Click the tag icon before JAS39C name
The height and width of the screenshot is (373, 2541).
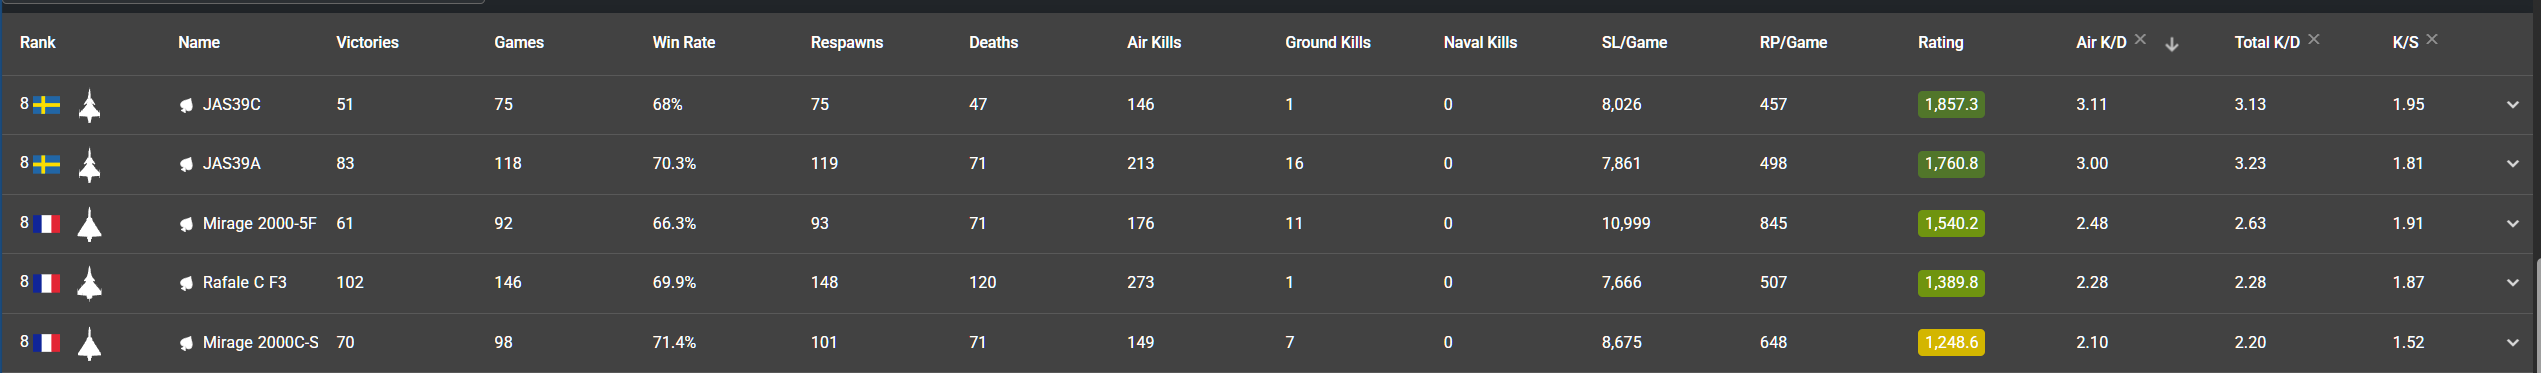[x=186, y=105]
